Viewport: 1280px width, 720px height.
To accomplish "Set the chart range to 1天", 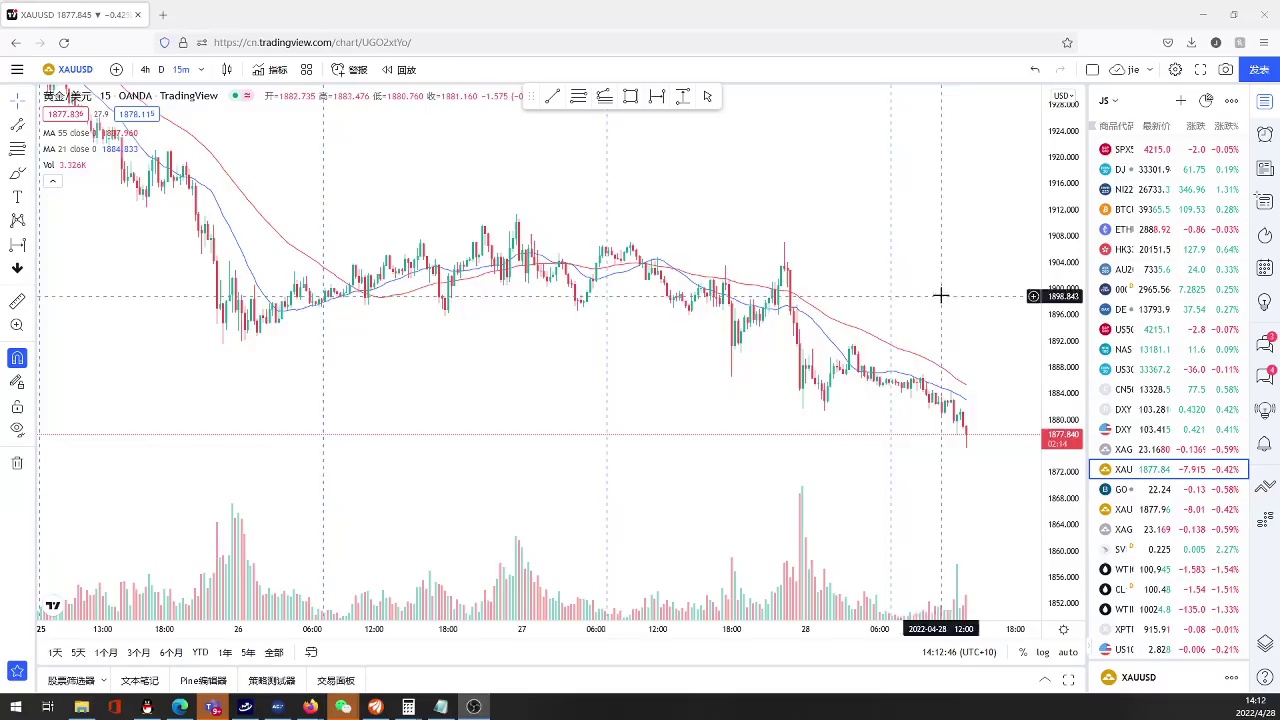I will (55, 653).
